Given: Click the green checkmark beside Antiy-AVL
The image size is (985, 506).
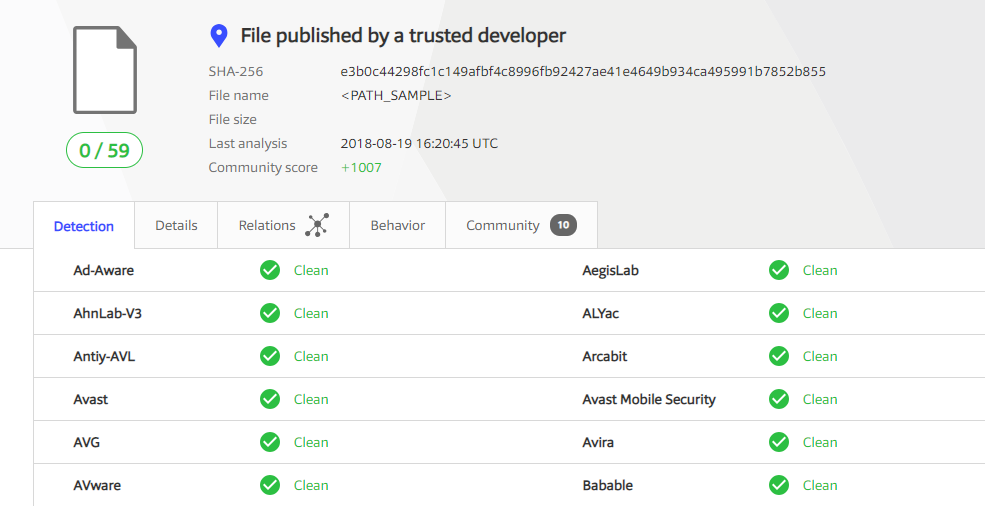Looking at the screenshot, I should click(x=270, y=356).
